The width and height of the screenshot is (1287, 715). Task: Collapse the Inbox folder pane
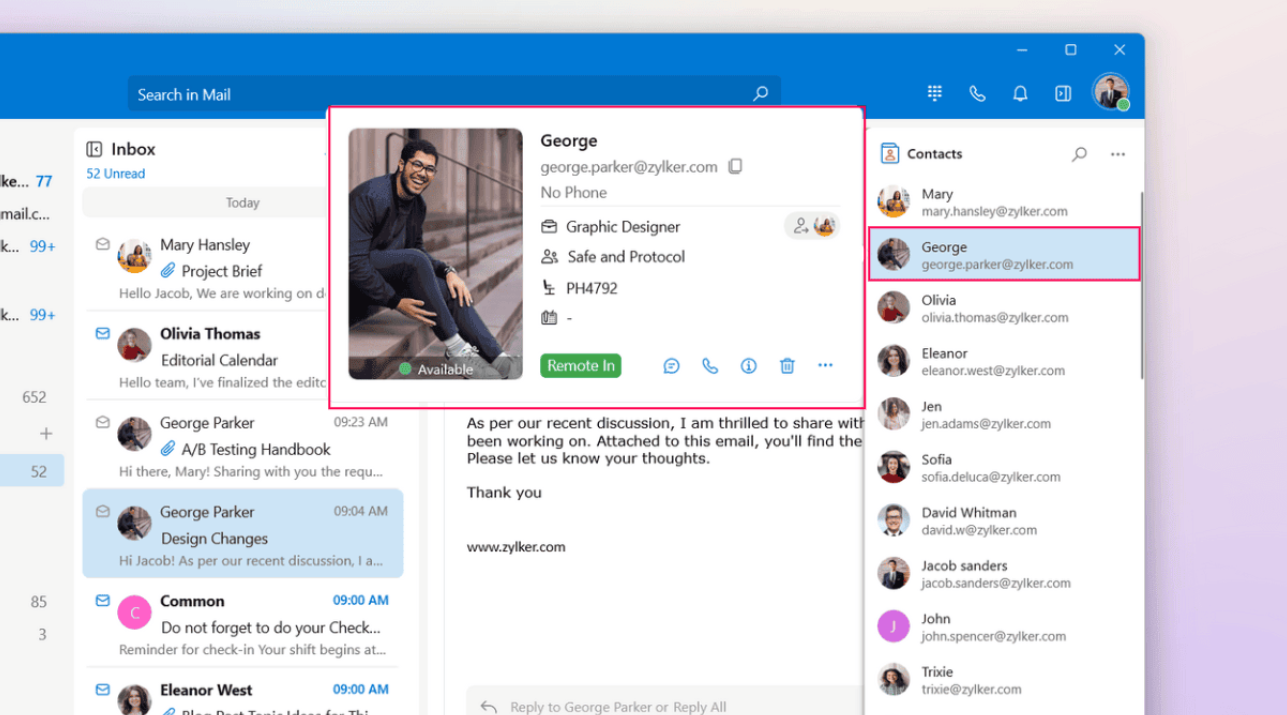click(94, 149)
